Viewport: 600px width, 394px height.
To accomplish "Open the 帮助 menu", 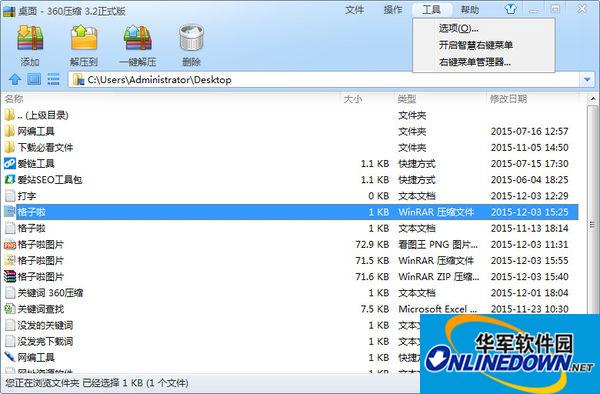I will (x=470, y=10).
